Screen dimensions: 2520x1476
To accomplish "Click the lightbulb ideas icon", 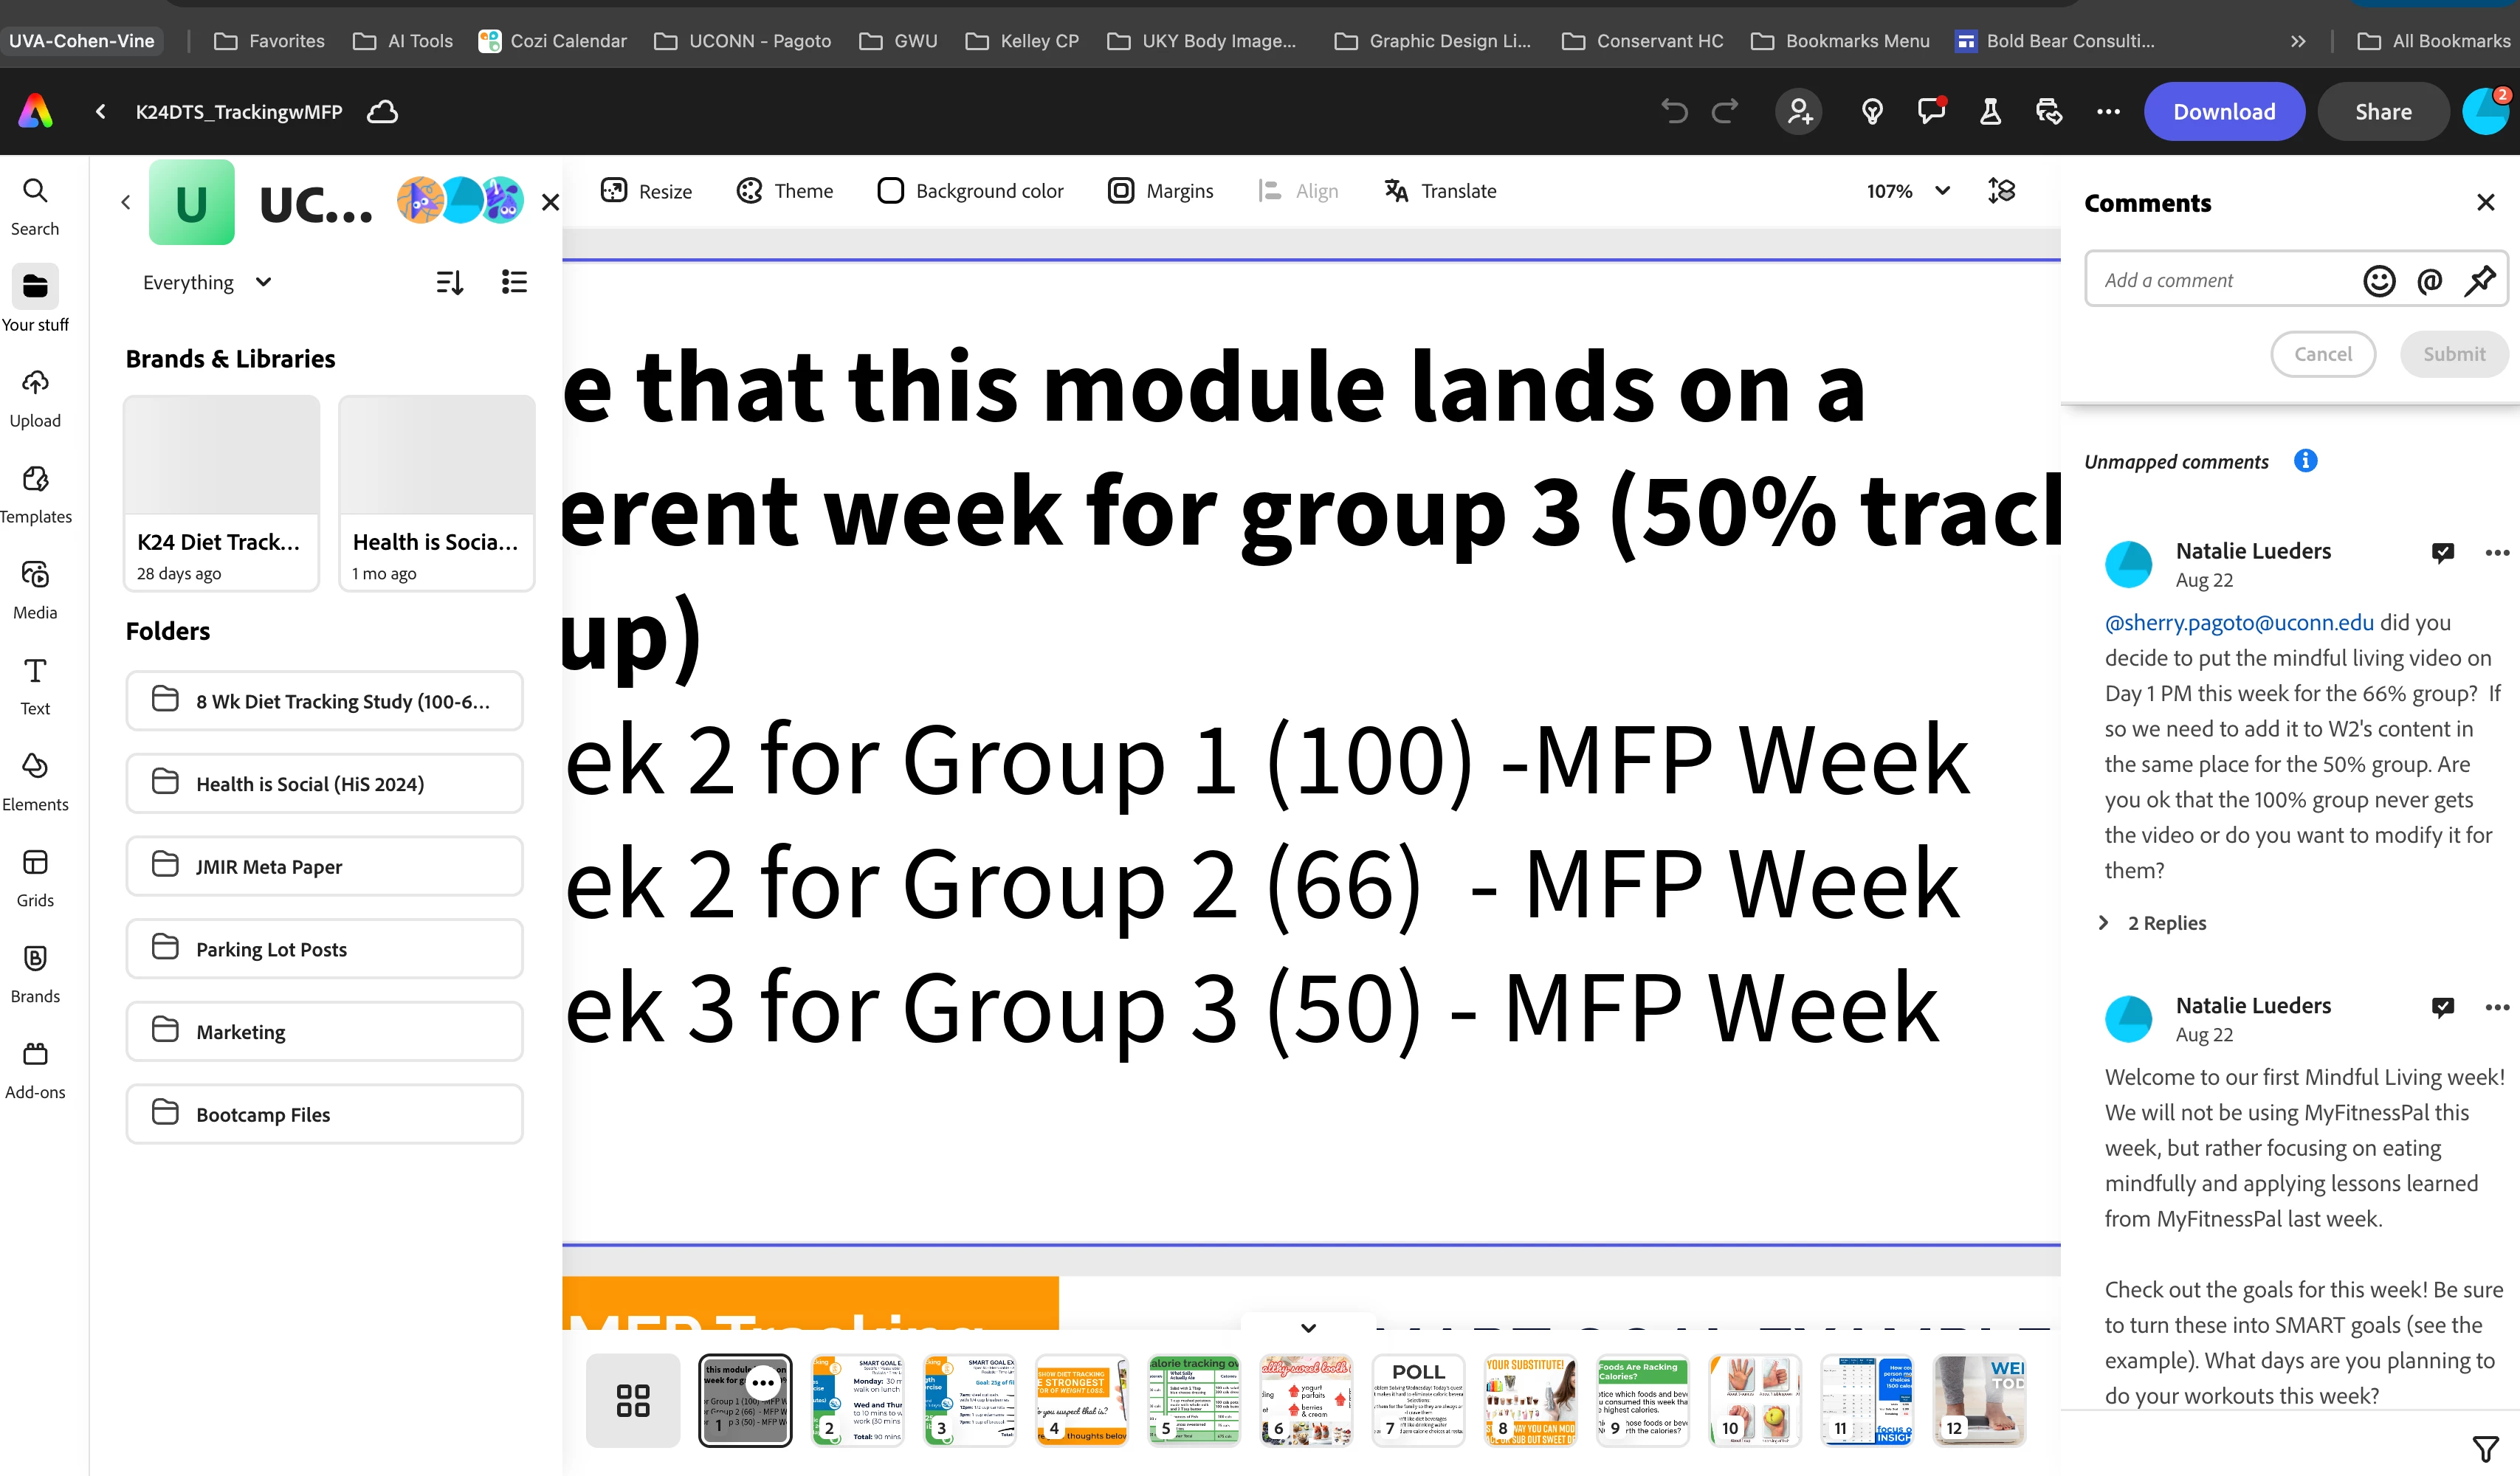I will [1872, 112].
